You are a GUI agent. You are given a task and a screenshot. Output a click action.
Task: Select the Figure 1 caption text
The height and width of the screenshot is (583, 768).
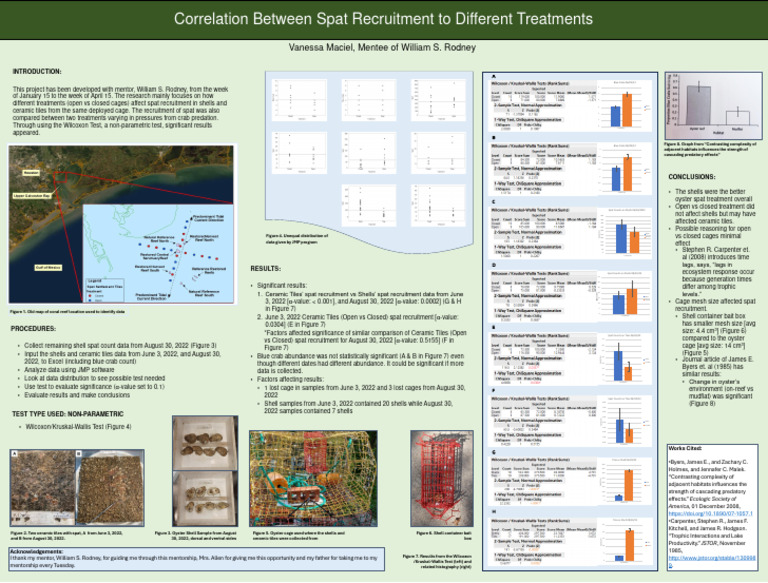click(67, 311)
